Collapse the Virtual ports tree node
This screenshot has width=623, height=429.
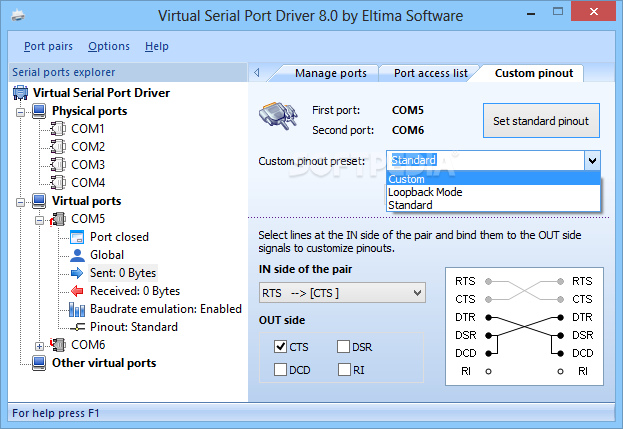(20, 203)
